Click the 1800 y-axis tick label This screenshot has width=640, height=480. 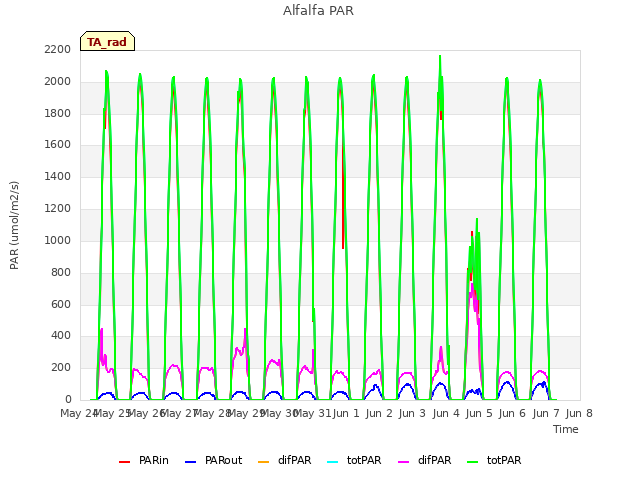[x=58, y=113]
